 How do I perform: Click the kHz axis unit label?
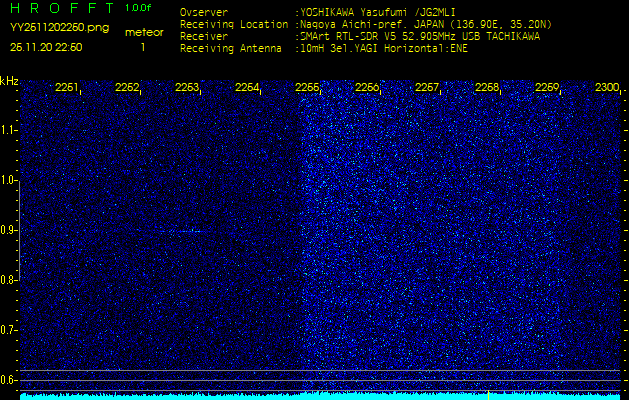pyautogui.click(x=9, y=81)
